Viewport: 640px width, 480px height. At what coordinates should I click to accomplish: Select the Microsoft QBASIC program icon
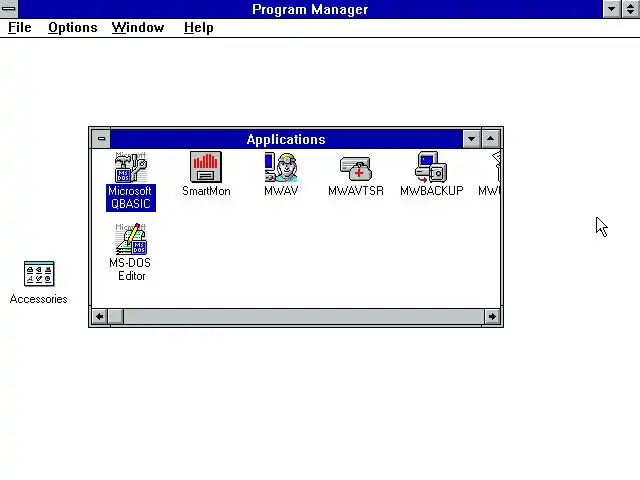(x=131, y=167)
